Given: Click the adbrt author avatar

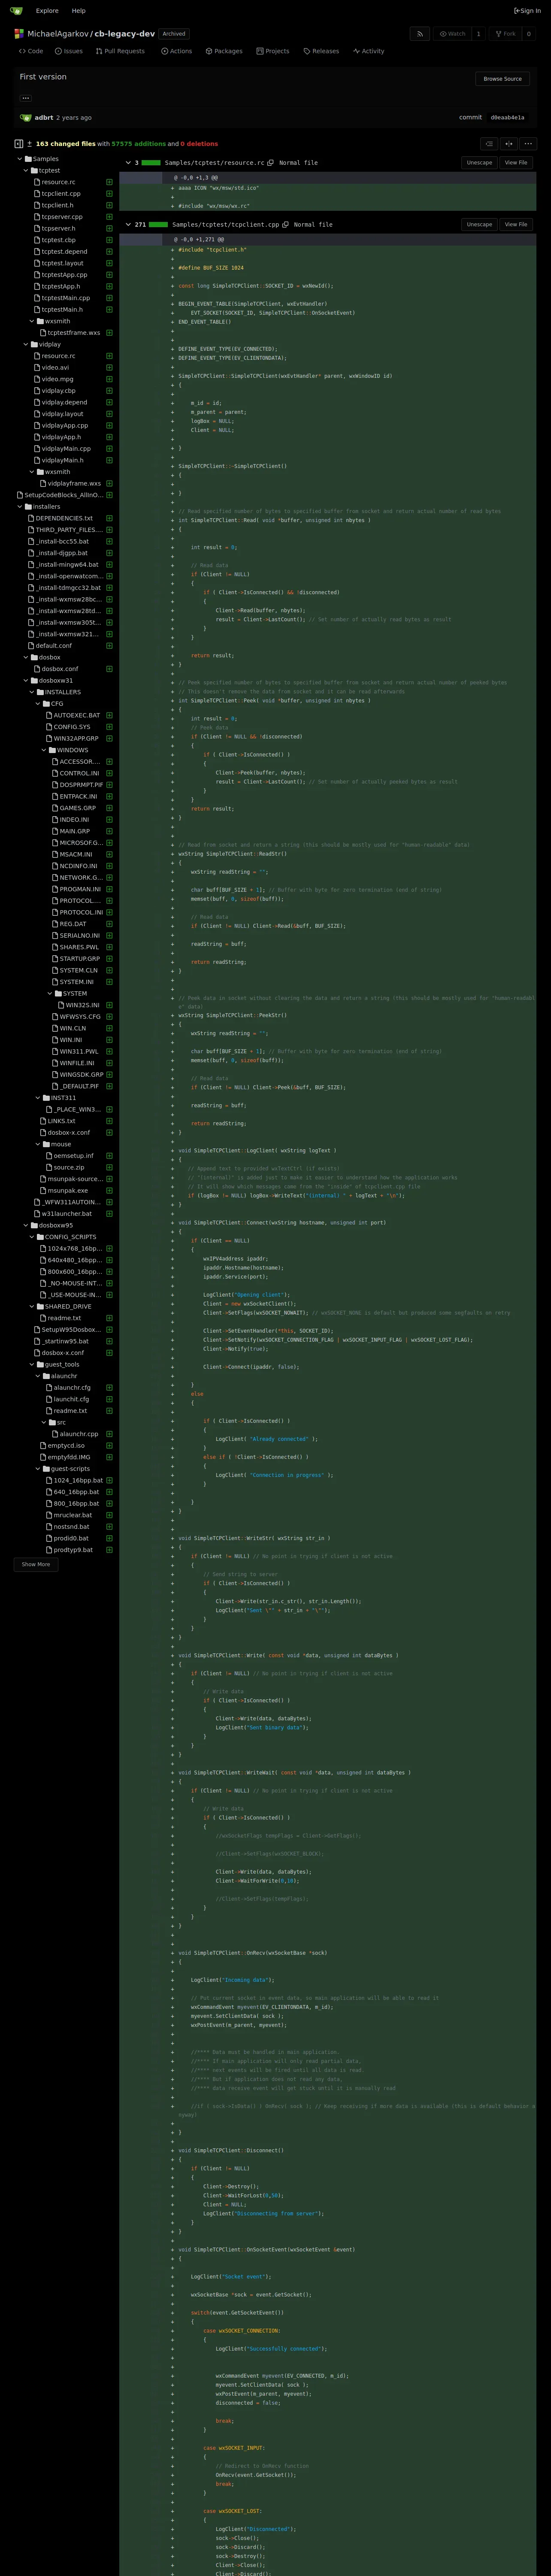Looking at the screenshot, I should pos(26,118).
